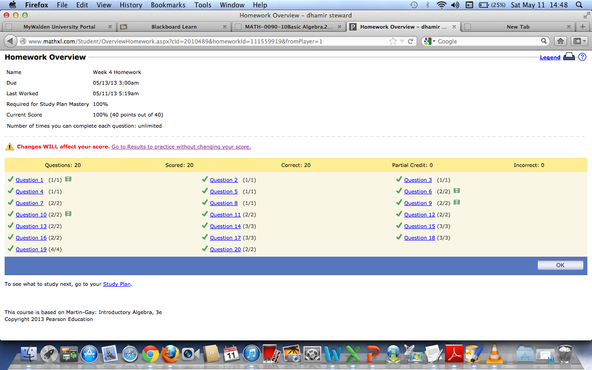Click the Wi-Fi status icon
This screenshot has height=370, width=592.
[x=441, y=5]
